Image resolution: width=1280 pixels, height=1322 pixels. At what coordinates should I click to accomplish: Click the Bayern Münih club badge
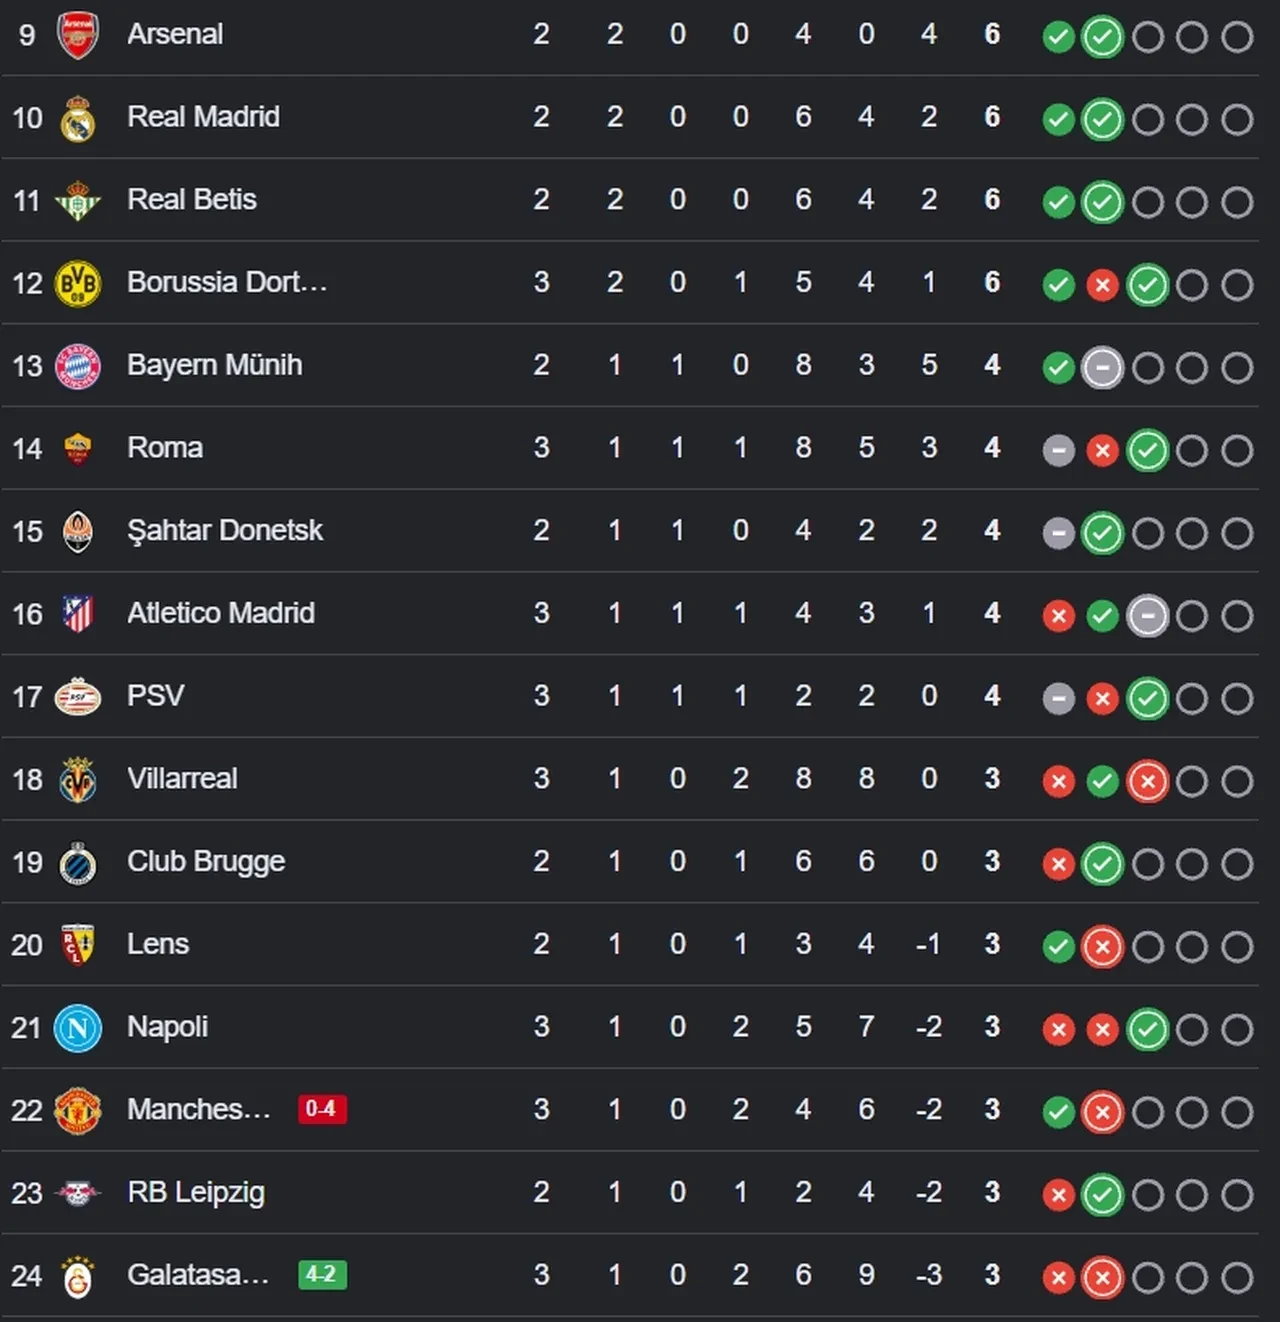[x=78, y=367]
